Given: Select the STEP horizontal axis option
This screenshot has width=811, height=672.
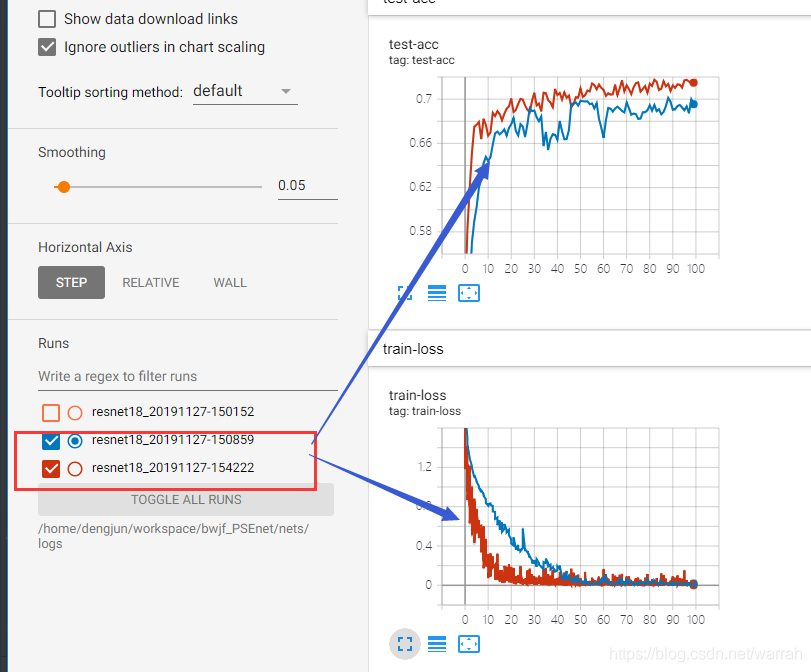Looking at the screenshot, I should pos(71,283).
